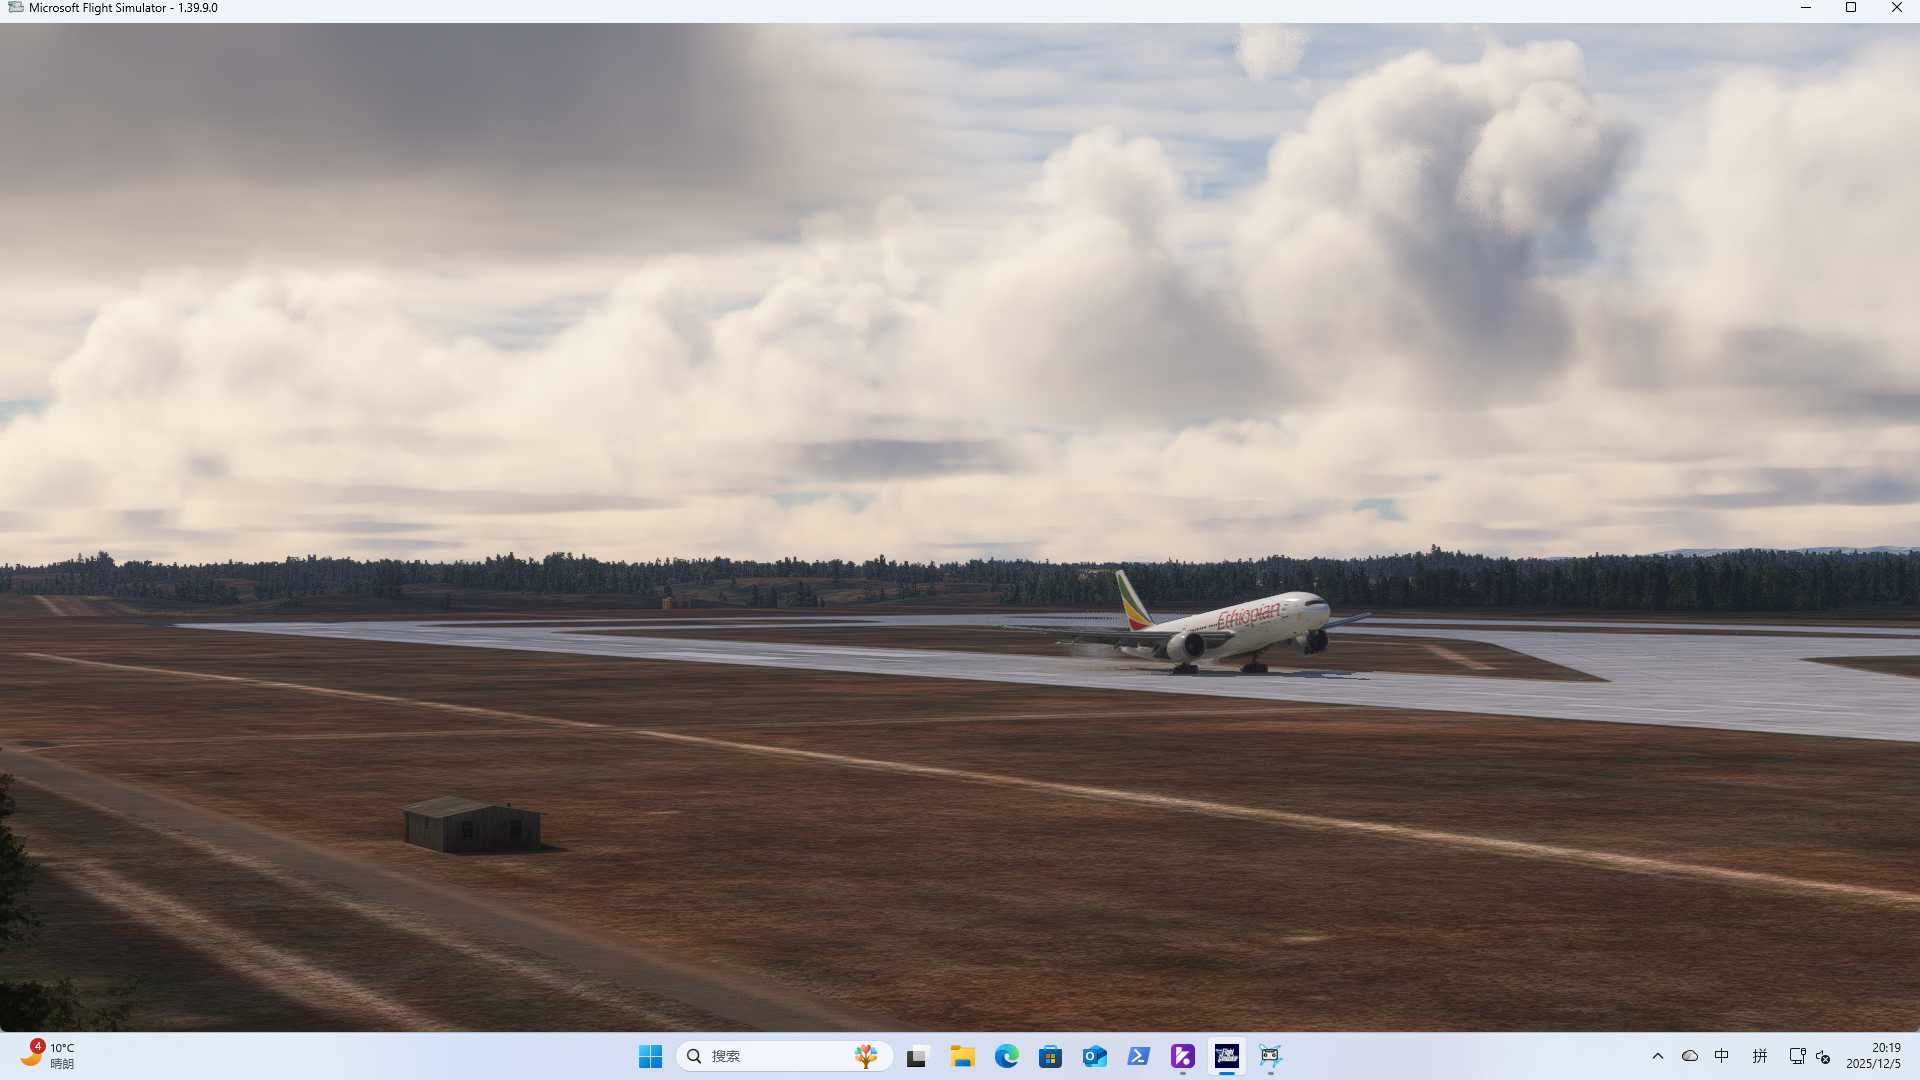Open the Start menu
Image resolution: width=1920 pixels, height=1080 pixels.
coord(650,1056)
